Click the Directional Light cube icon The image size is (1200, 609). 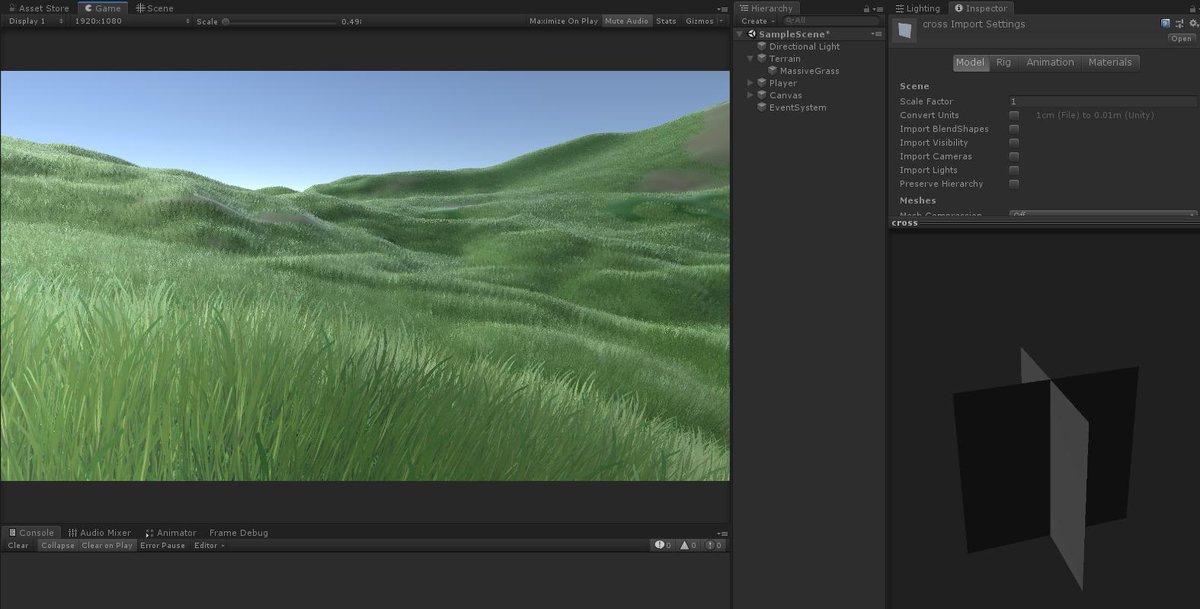pyautogui.click(x=762, y=46)
